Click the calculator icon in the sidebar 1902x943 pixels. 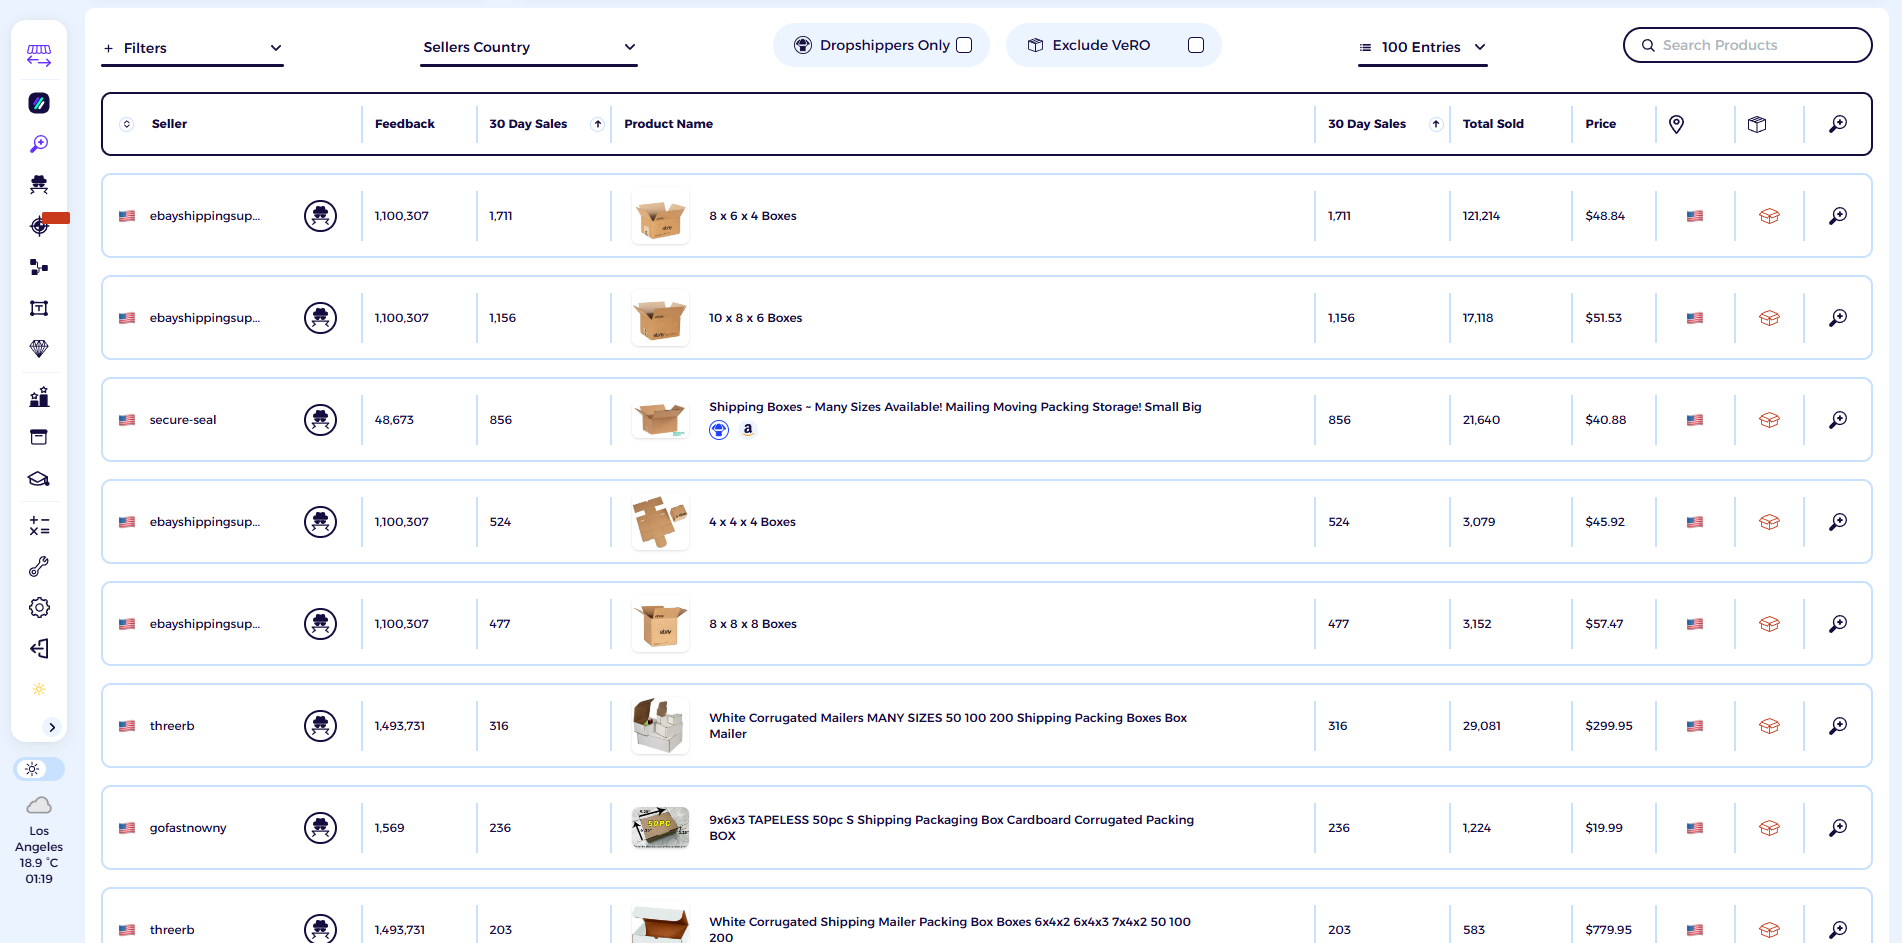39,526
